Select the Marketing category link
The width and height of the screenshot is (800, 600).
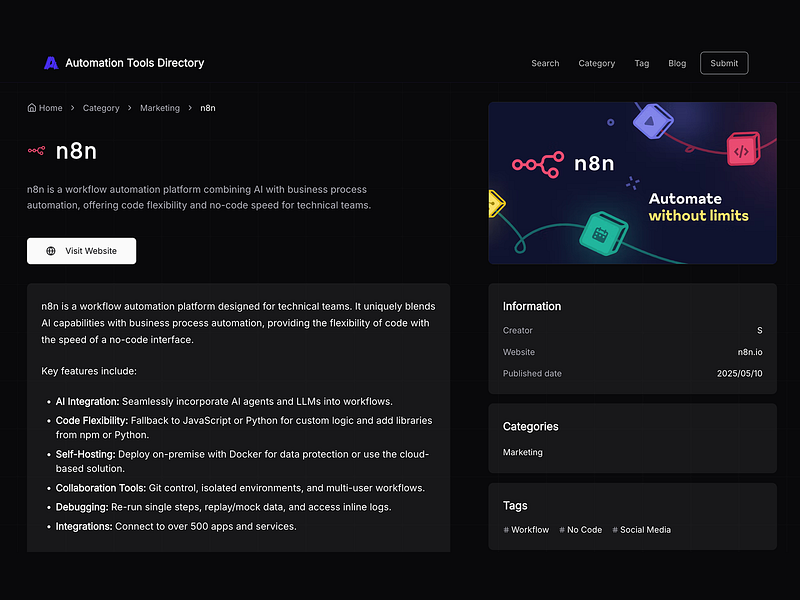[x=522, y=452]
